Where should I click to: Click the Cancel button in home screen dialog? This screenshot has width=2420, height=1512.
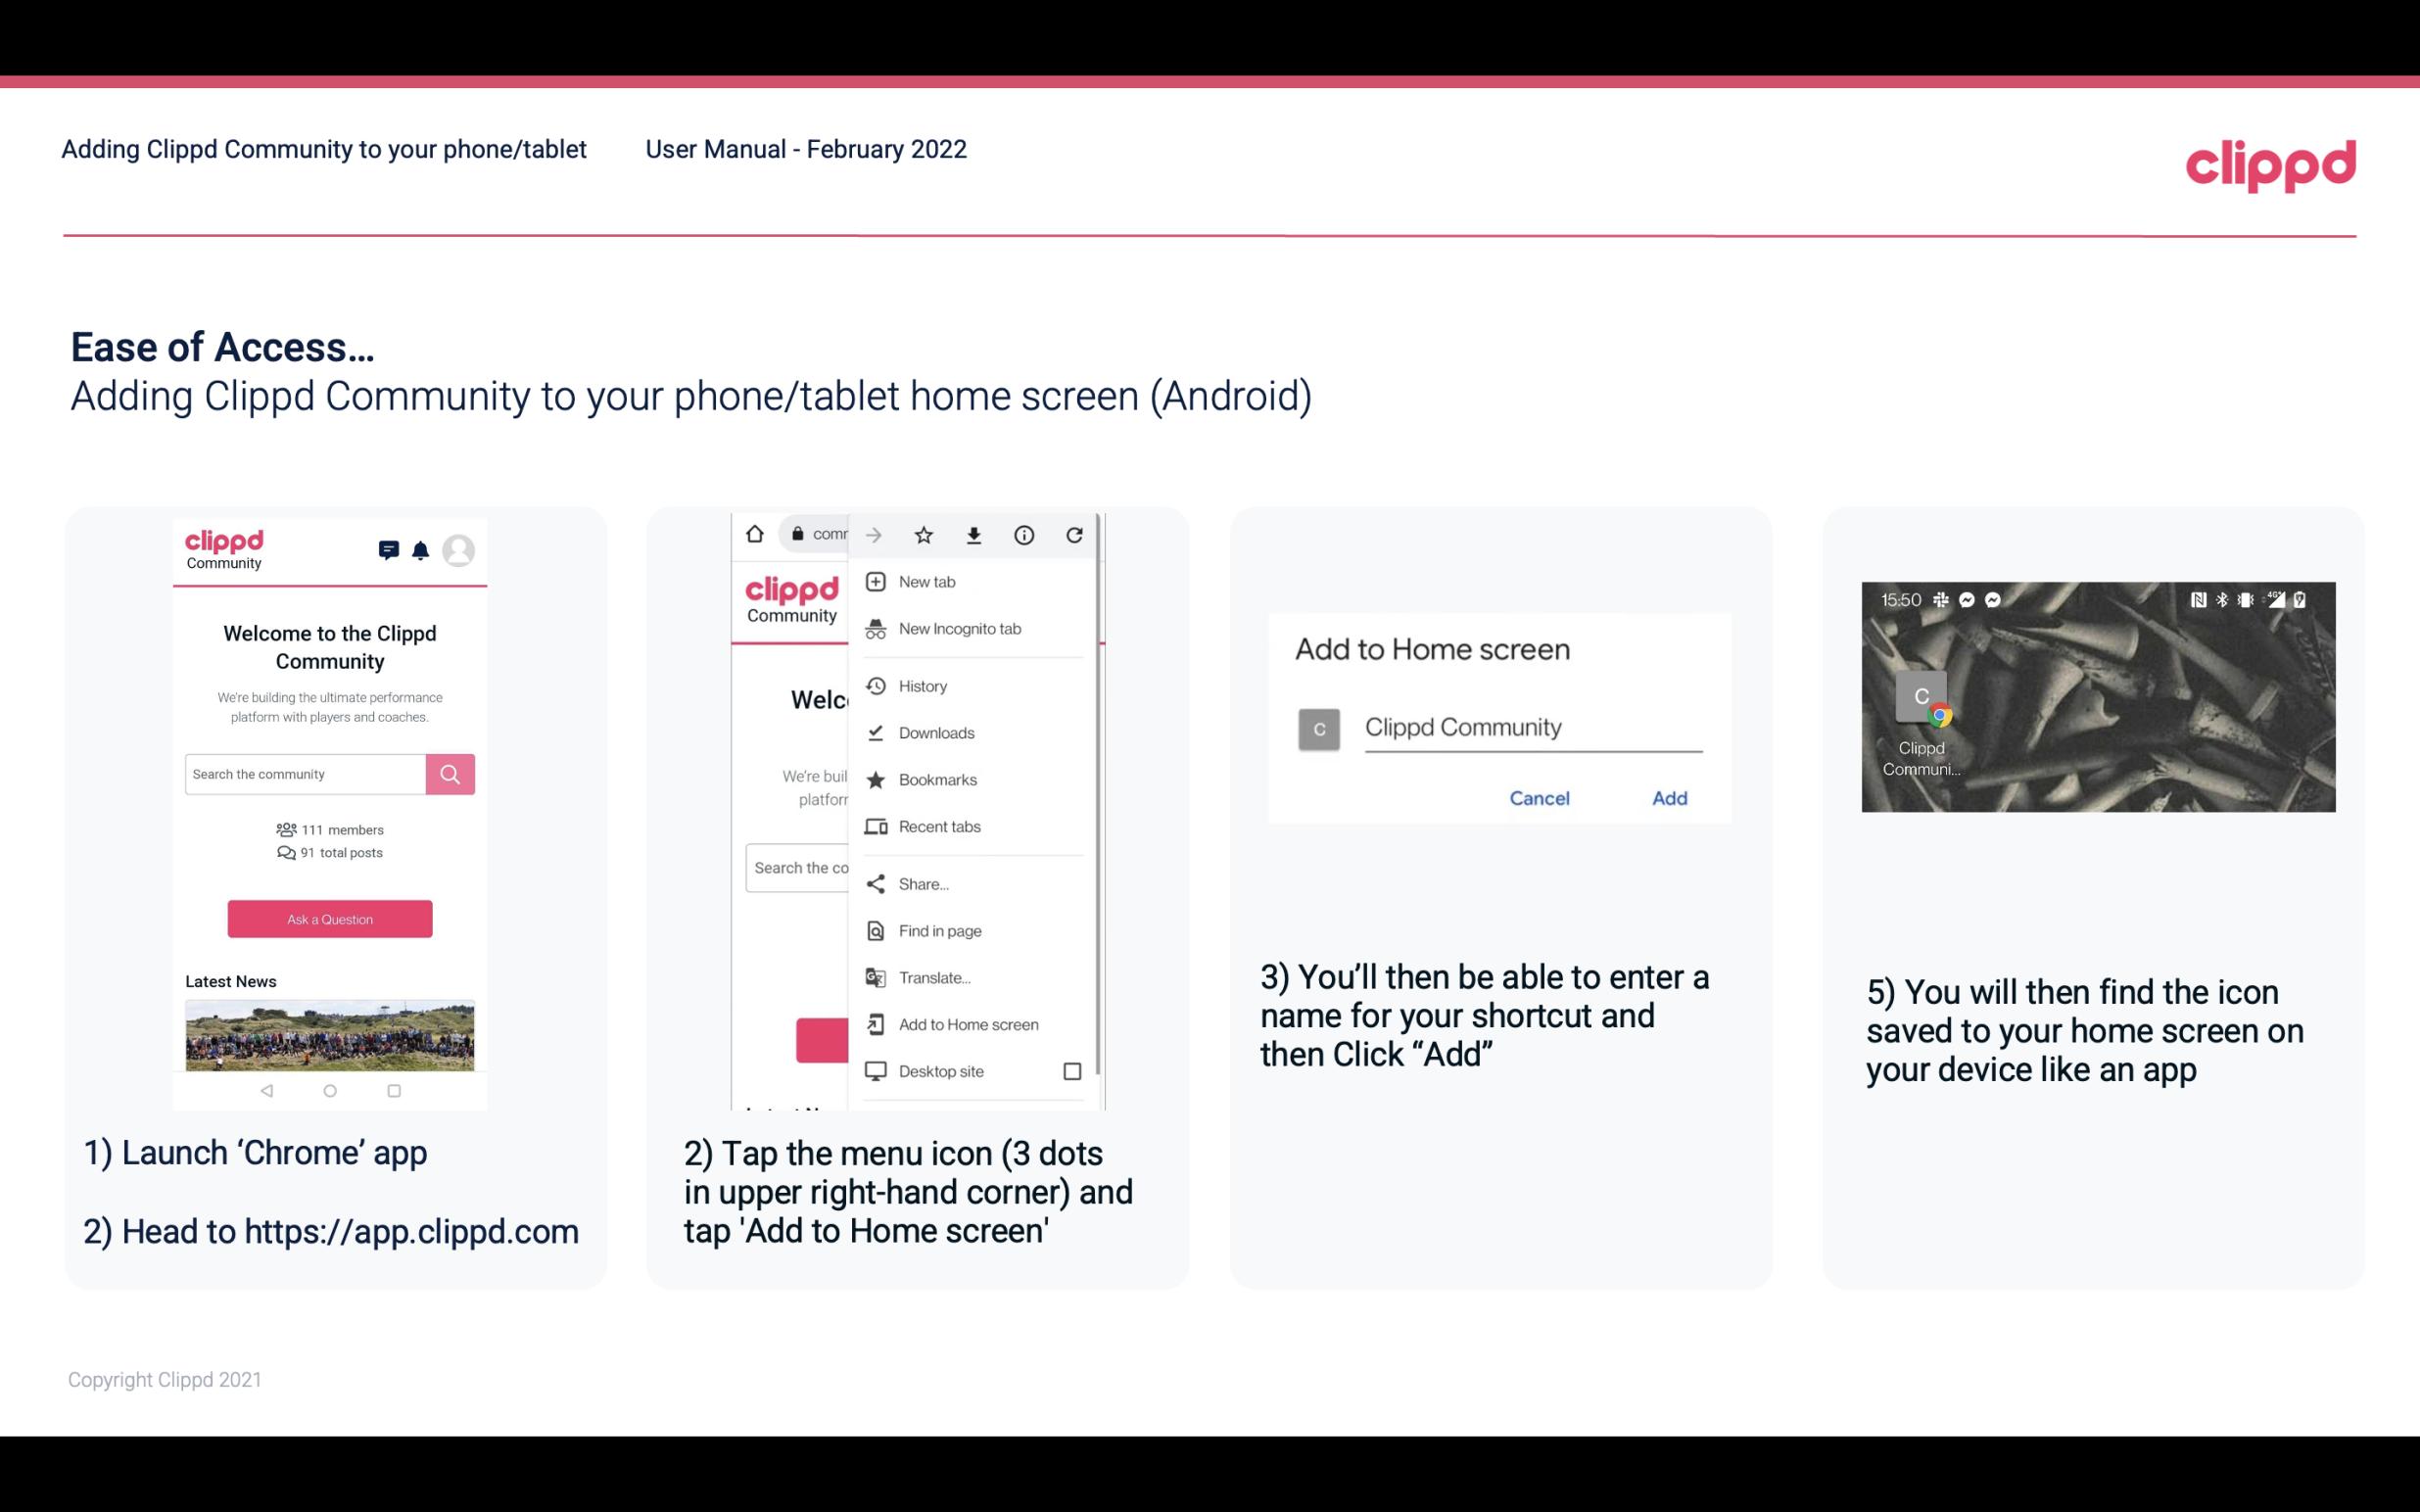click(1539, 796)
